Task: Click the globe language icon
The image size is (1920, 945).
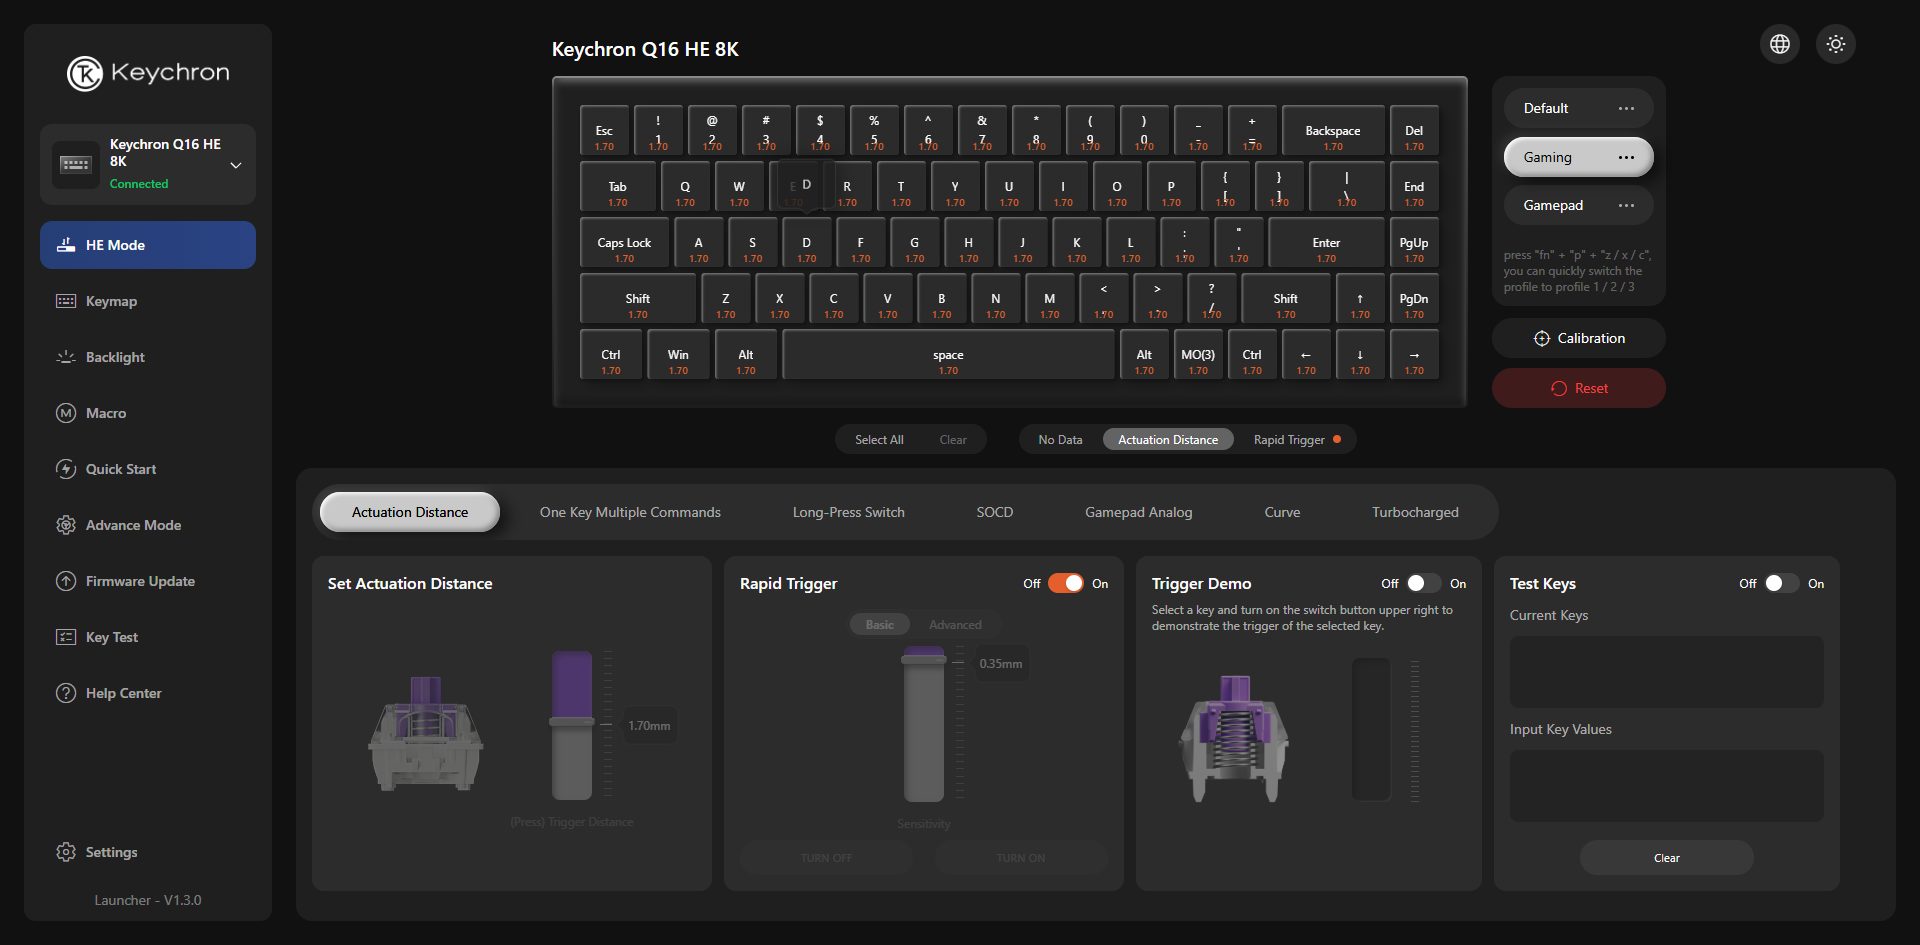Action: coord(1779,44)
